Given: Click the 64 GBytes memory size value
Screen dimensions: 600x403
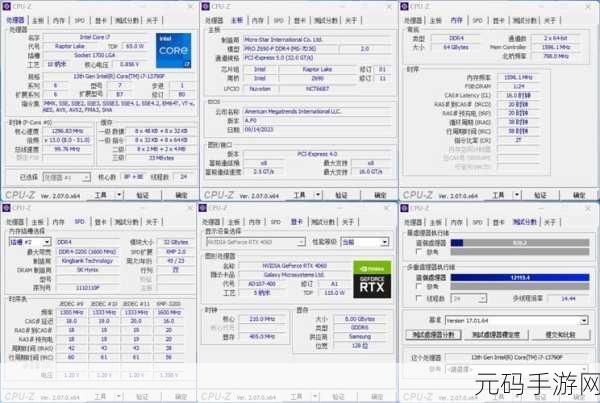Looking at the screenshot, I should pos(456,47).
